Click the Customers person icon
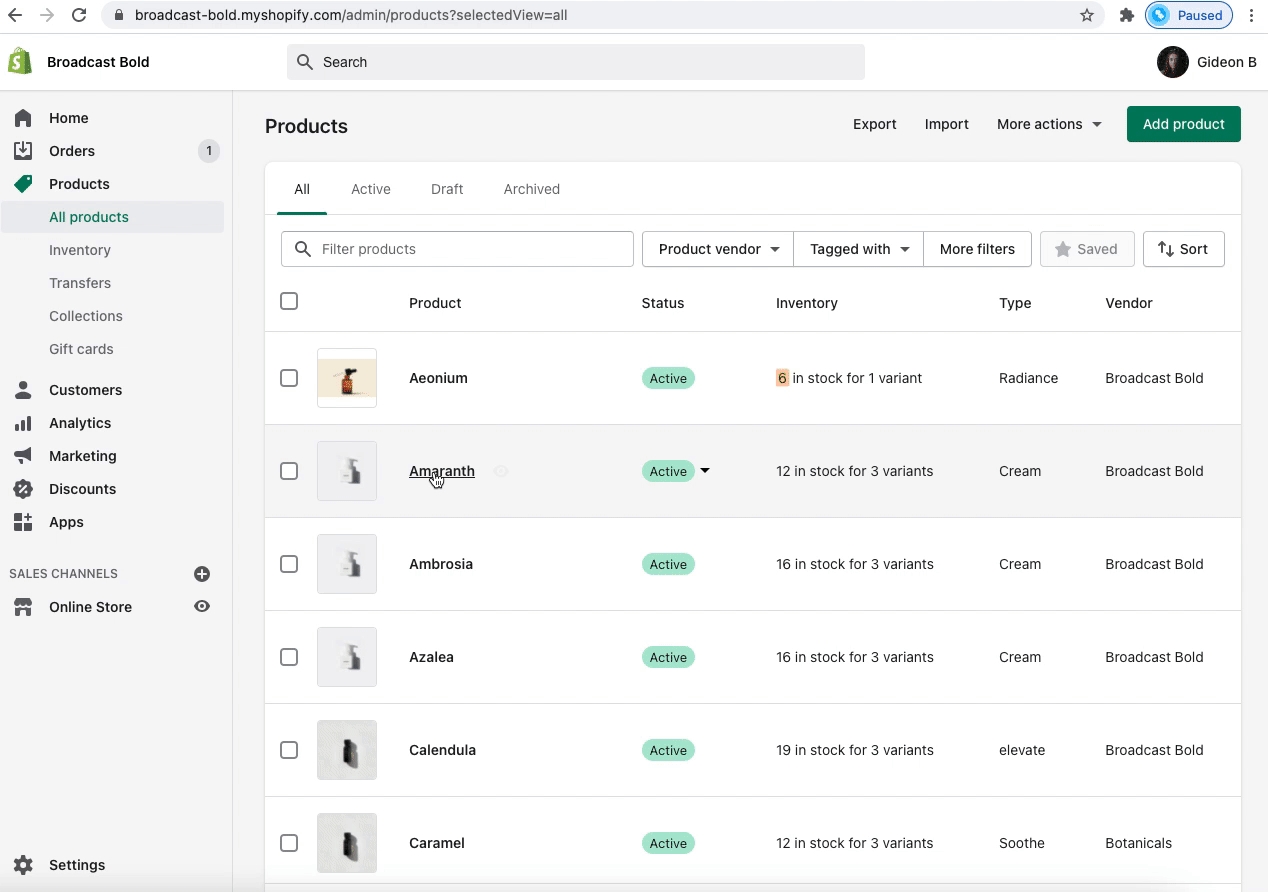The image size is (1268, 892). (23, 390)
